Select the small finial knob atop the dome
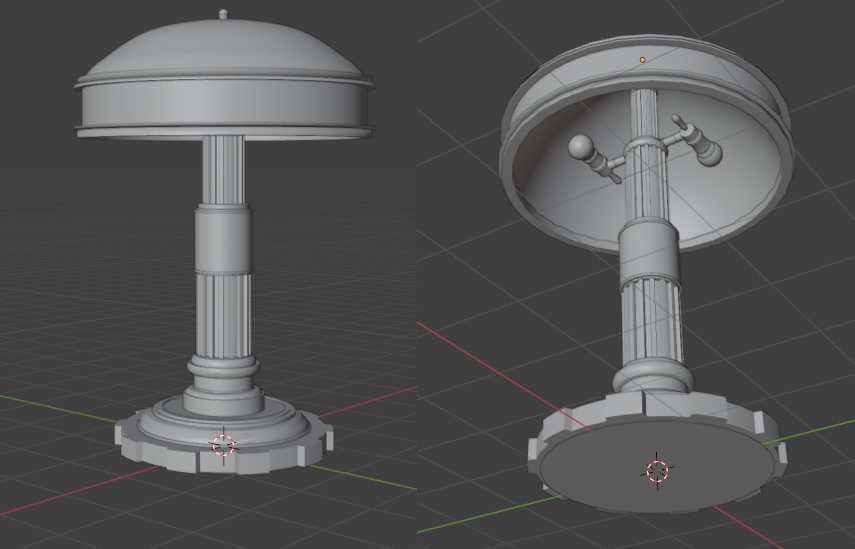 [x=223, y=15]
